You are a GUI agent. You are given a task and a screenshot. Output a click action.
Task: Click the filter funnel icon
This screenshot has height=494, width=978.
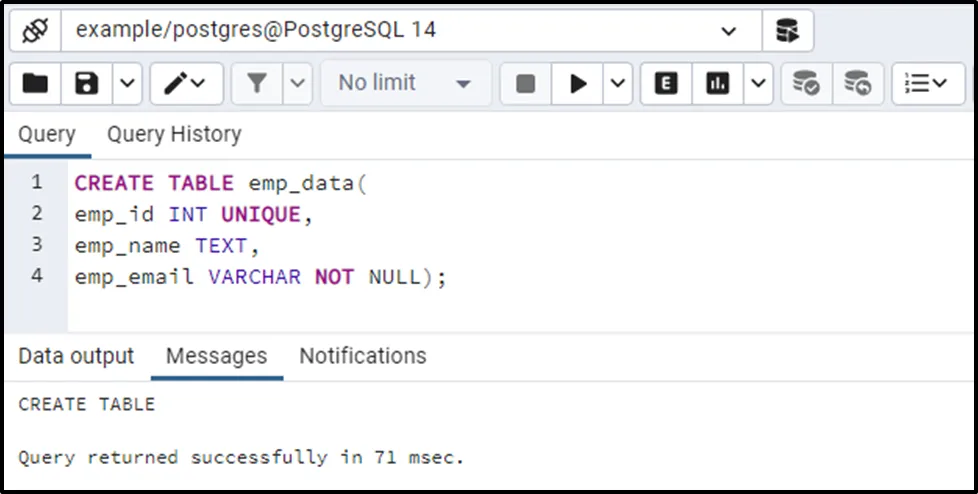[x=257, y=84]
